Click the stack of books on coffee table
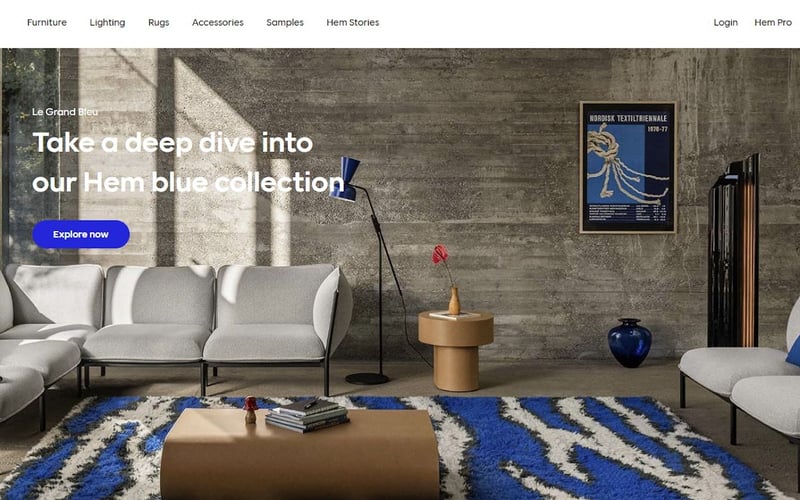Screen dimensions: 800x500 click(307, 415)
